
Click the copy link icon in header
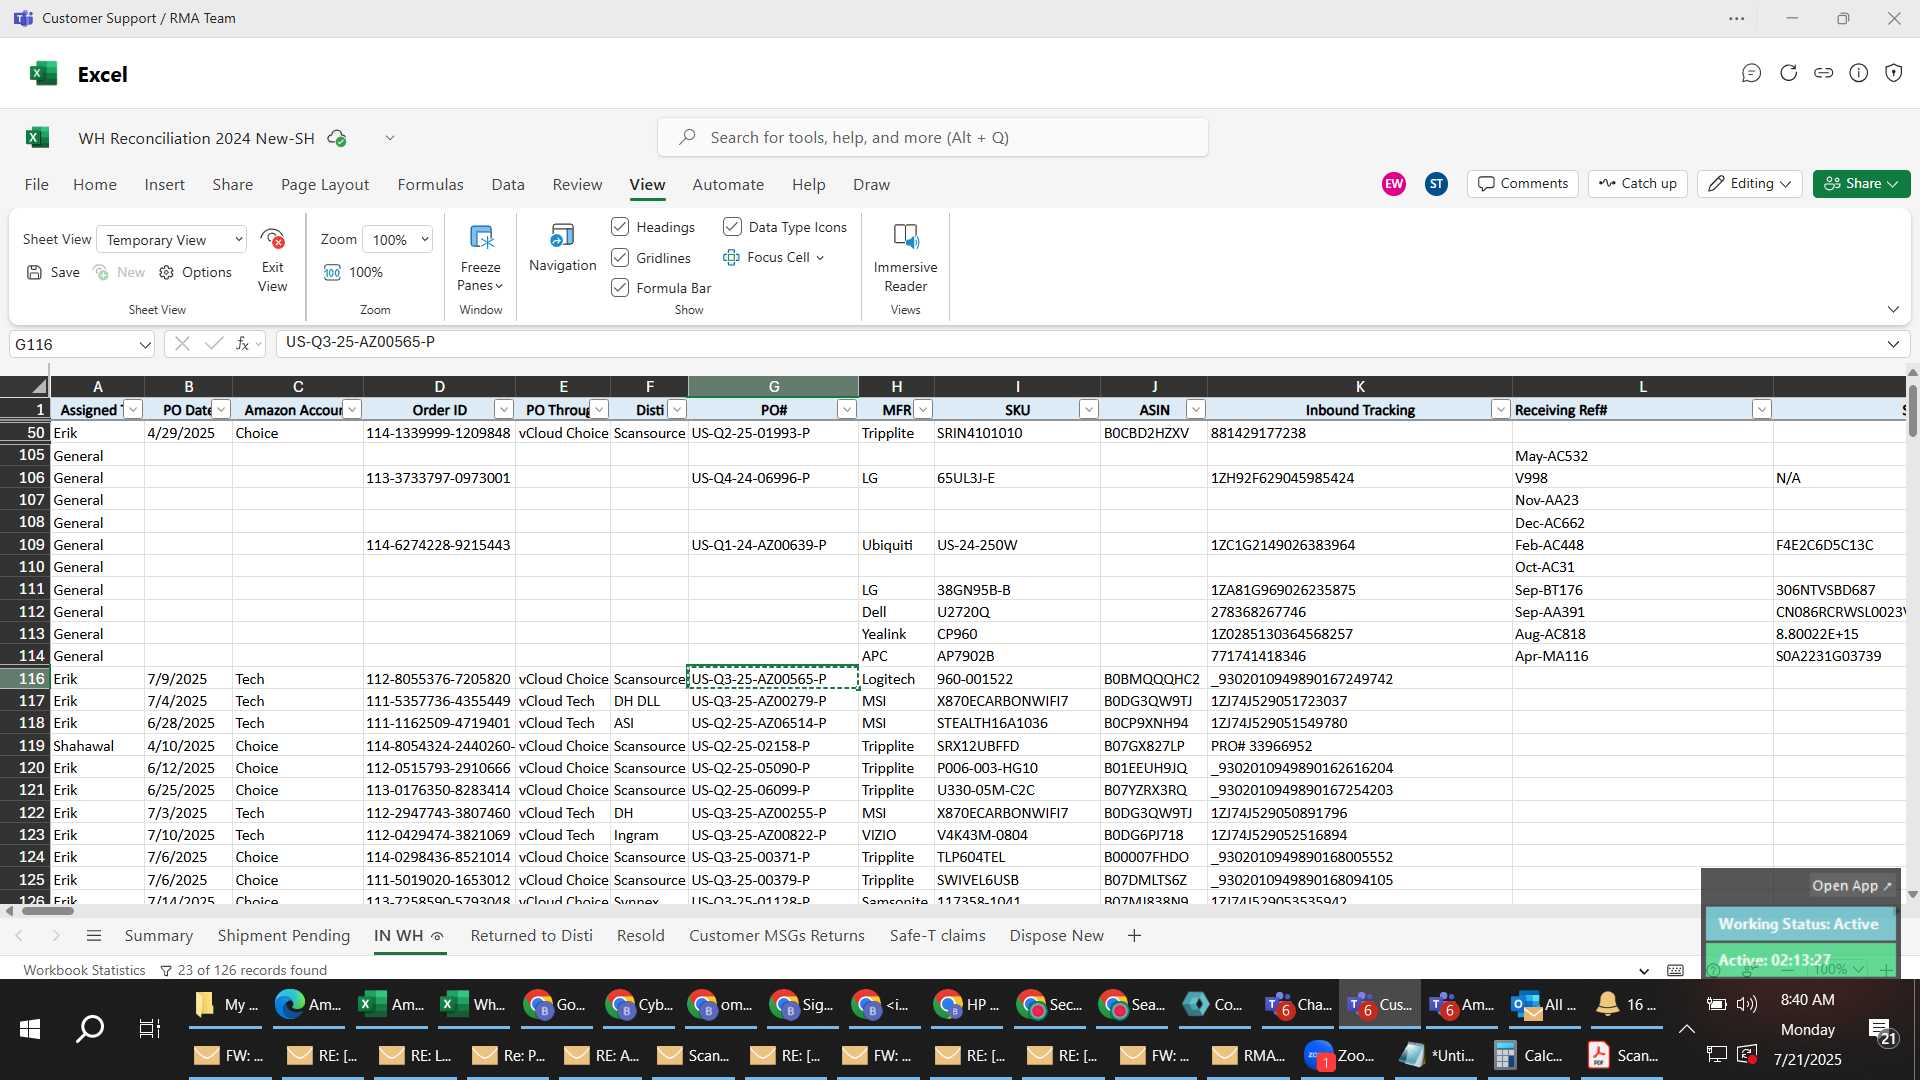pos(1823,73)
